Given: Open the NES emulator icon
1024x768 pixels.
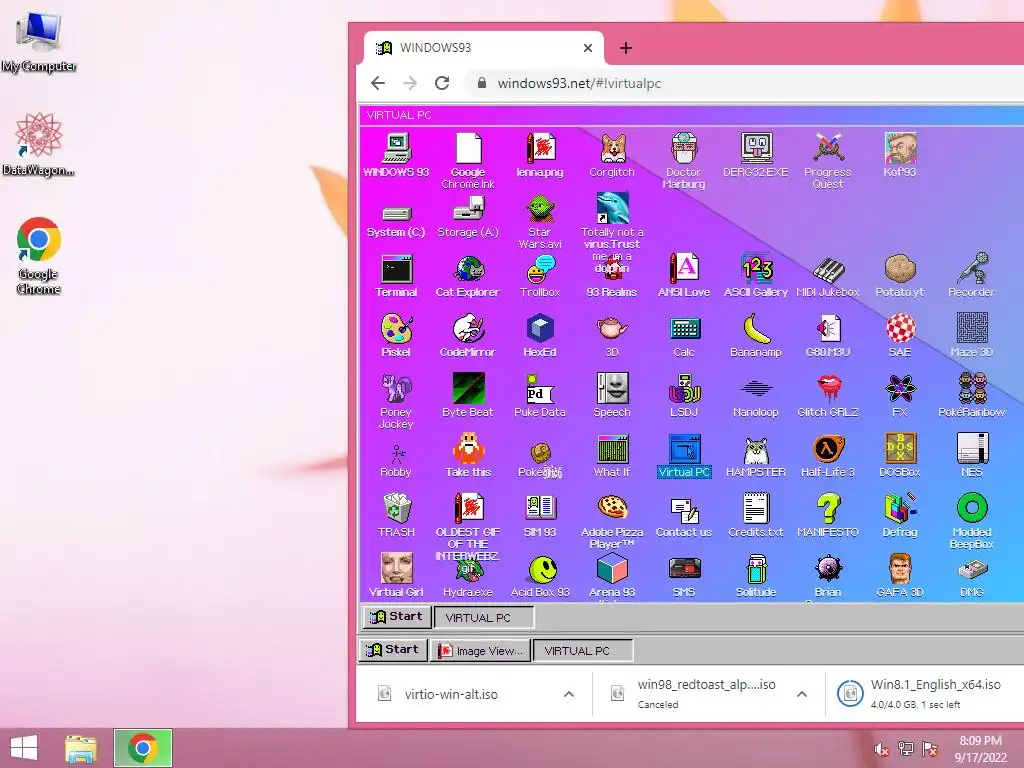Looking at the screenshot, I should tap(971, 456).
